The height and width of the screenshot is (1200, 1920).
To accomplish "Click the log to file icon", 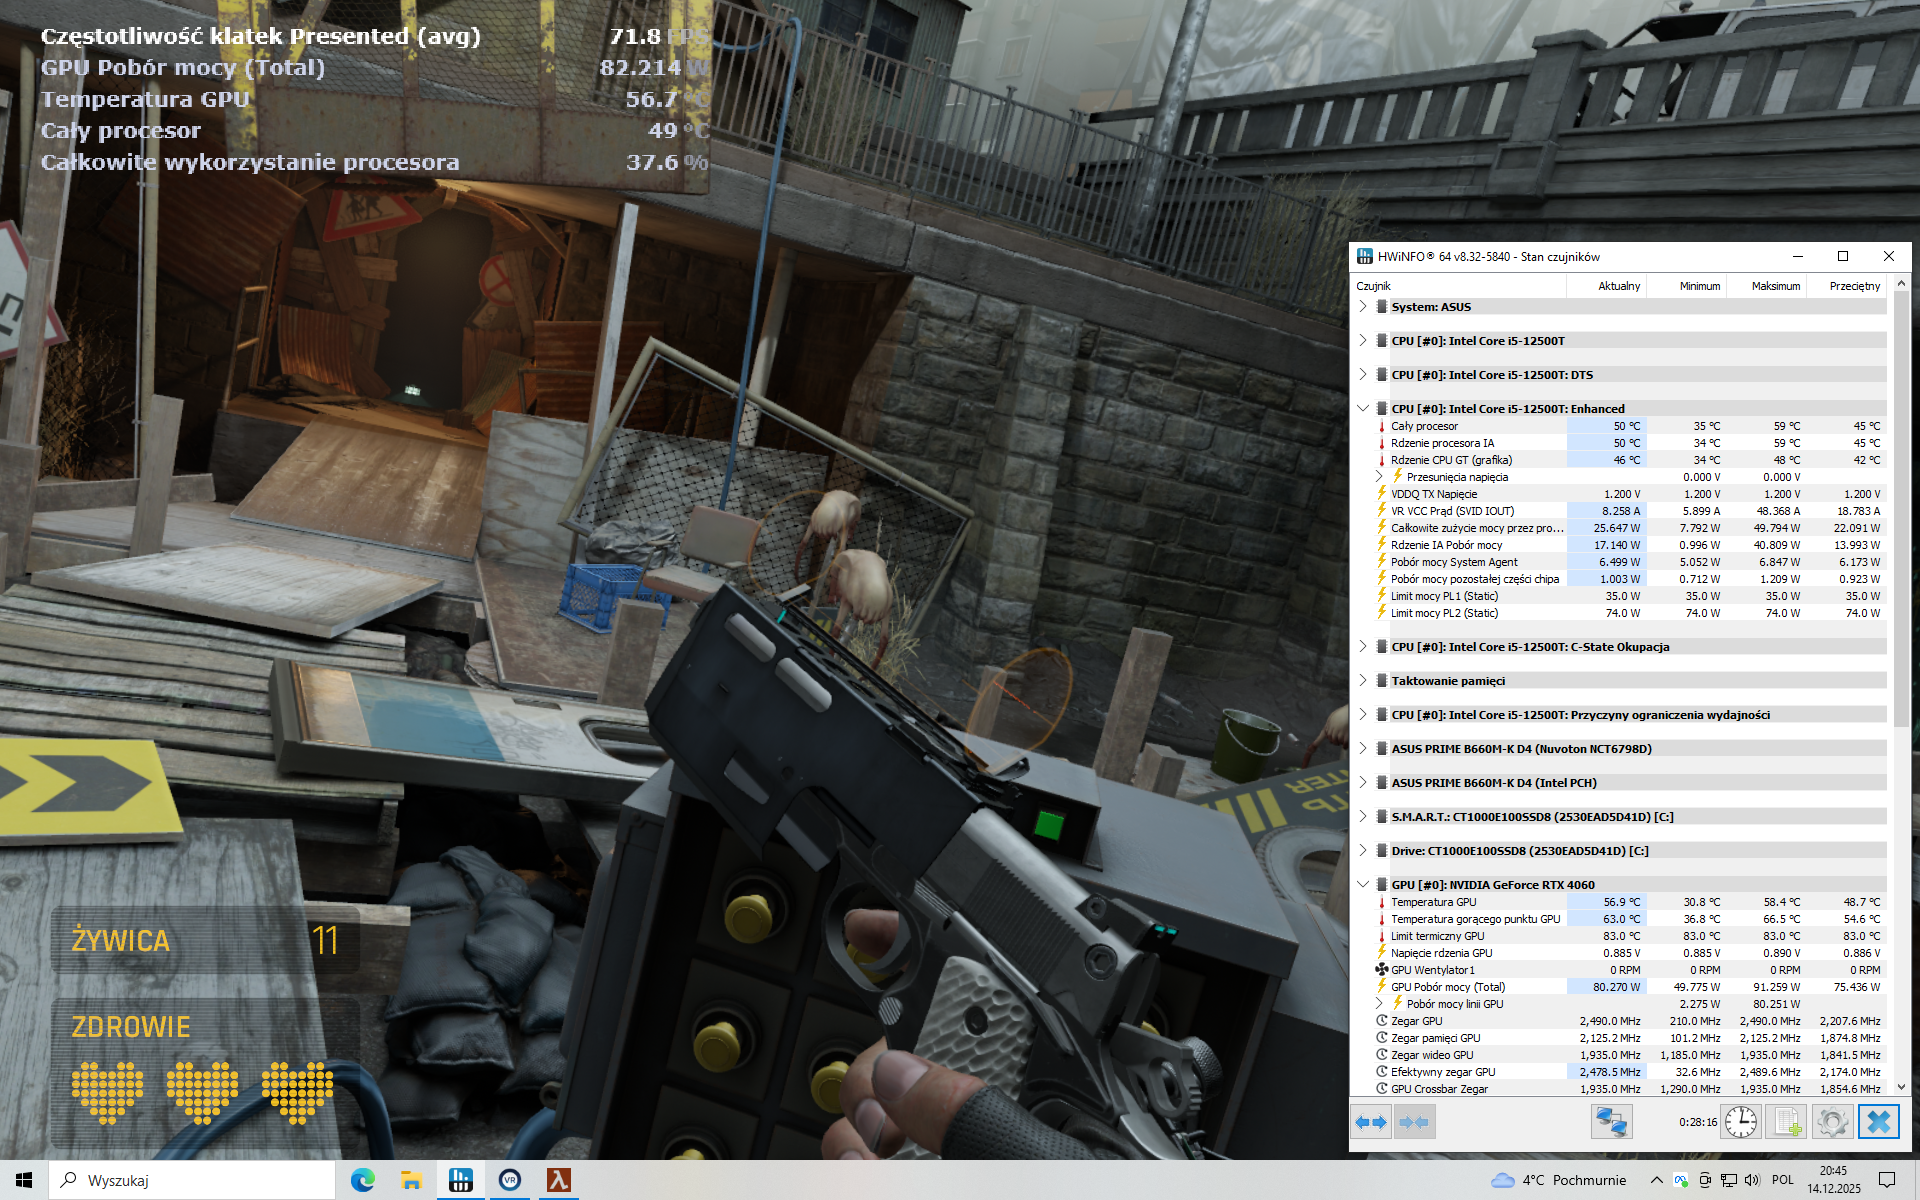I will point(1786,1122).
